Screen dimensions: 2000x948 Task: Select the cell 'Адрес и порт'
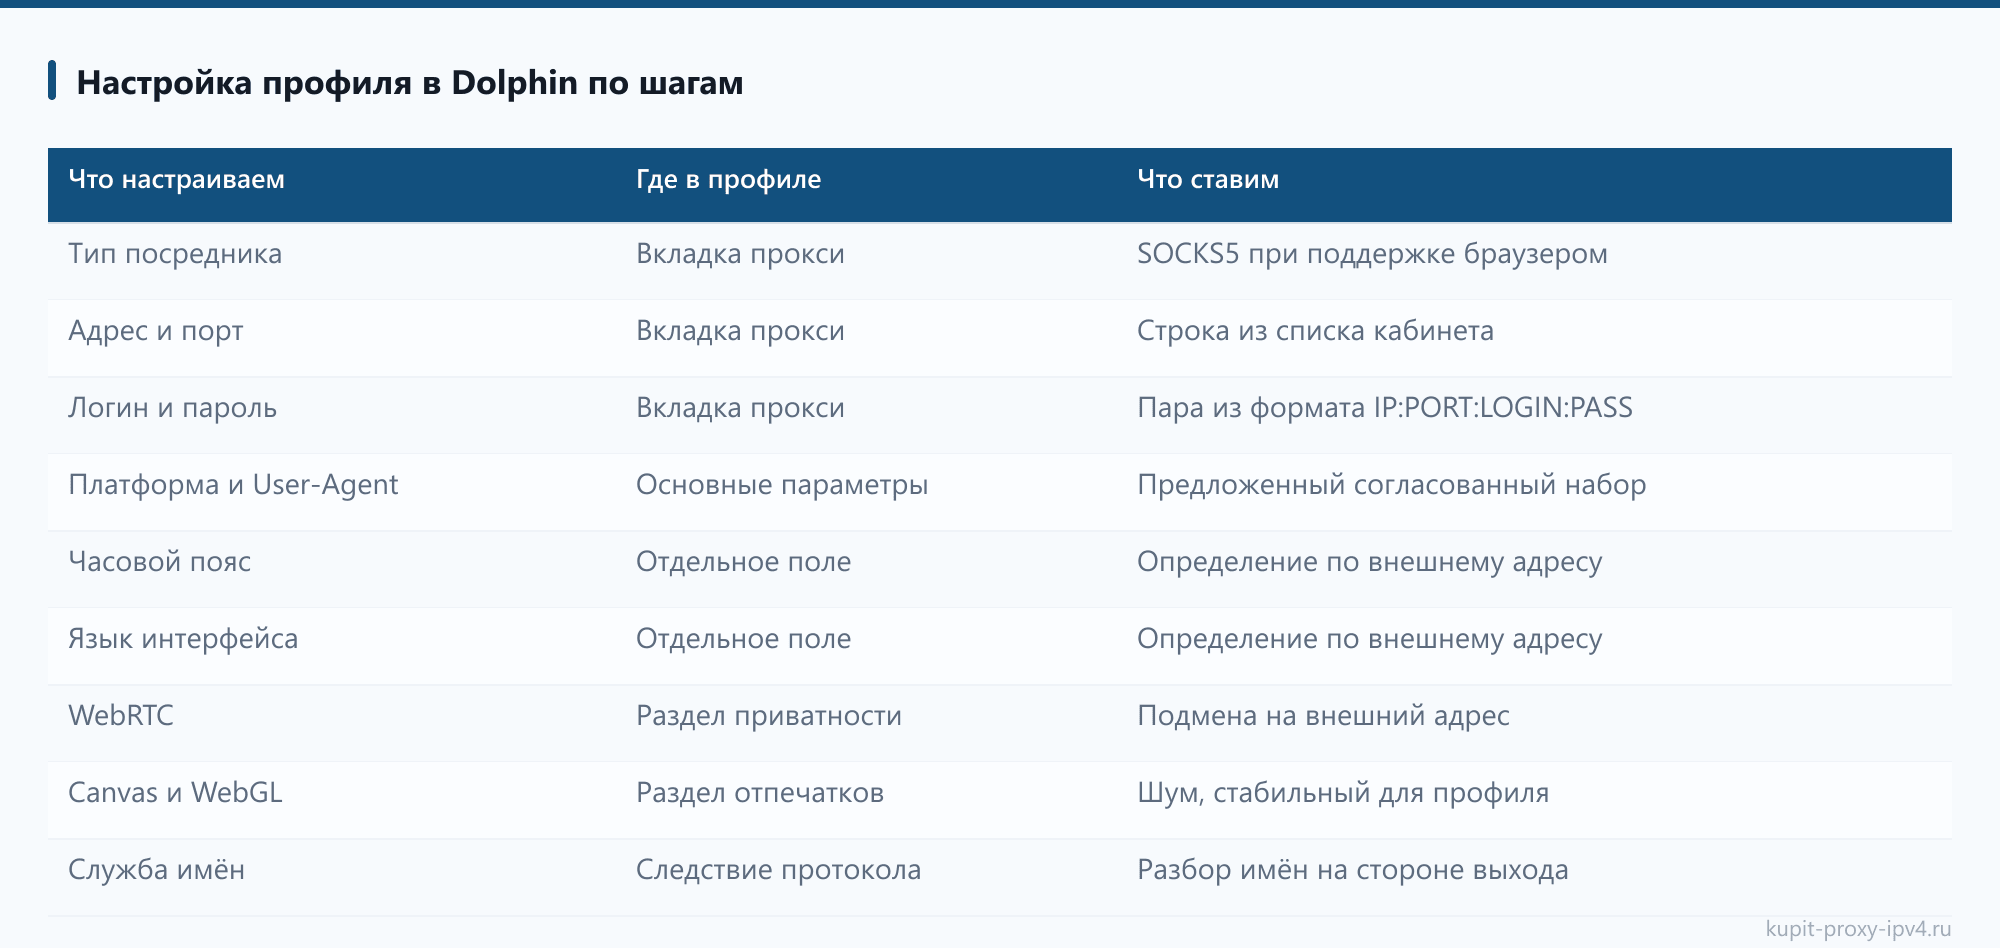pyautogui.click(x=156, y=331)
